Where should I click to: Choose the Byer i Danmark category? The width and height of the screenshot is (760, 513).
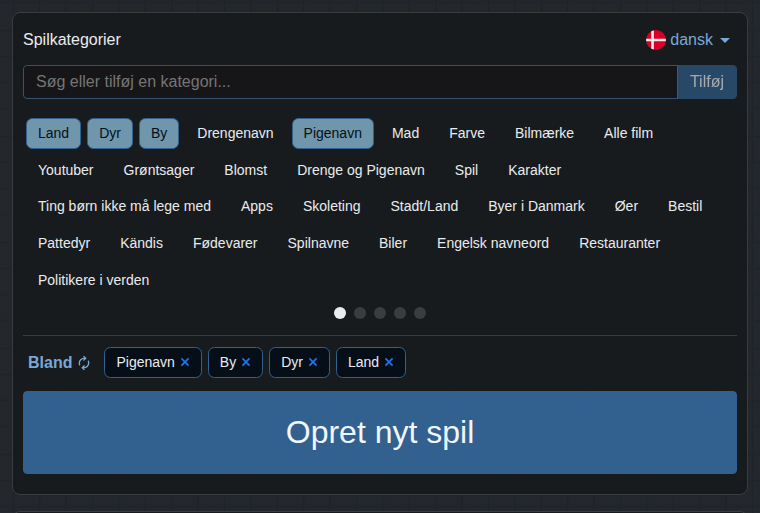(536, 207)
